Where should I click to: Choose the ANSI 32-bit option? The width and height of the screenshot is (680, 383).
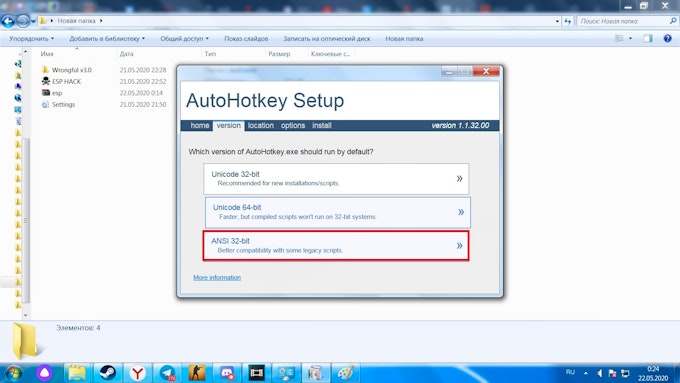point(336,246)
